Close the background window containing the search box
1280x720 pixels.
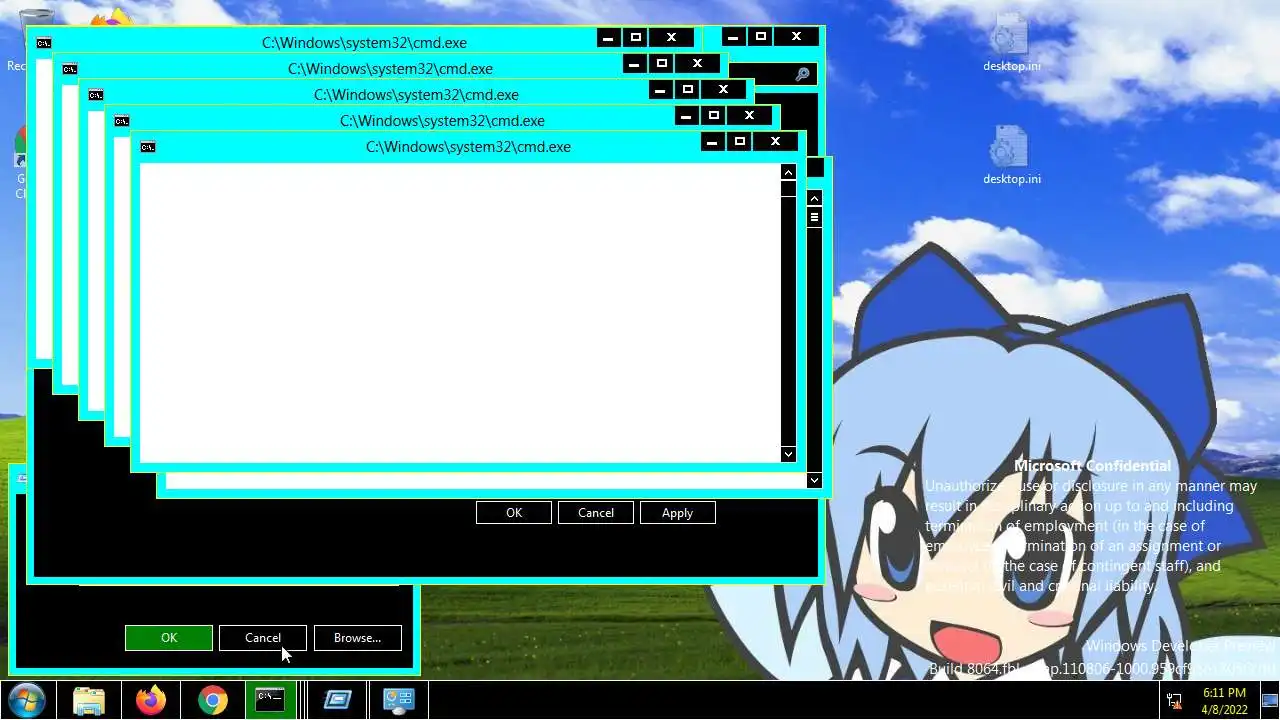[x=796, y=37]
